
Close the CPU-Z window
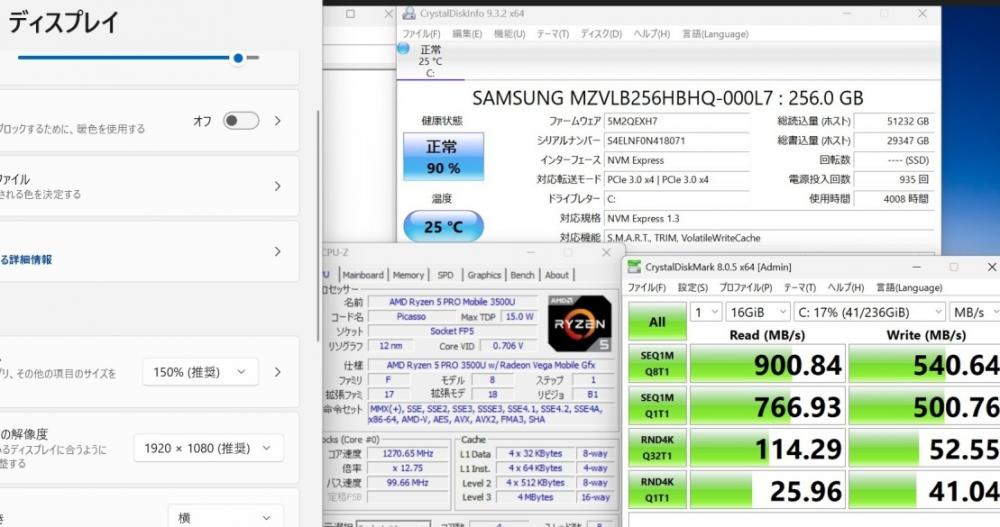[606, 253]
